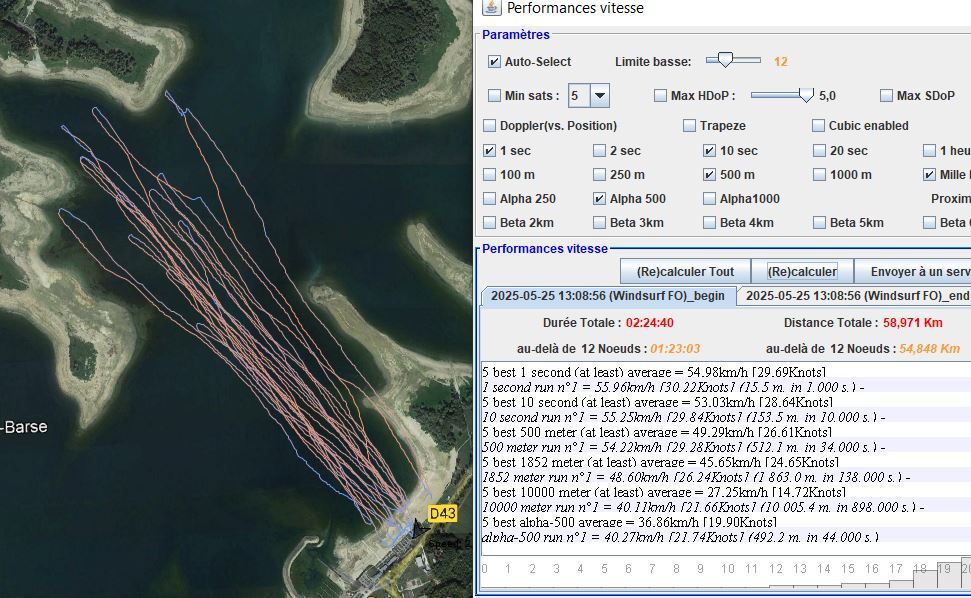971x598 pixels.
Task: Enable the Doppler(vs. Position) option
Action: point(490,126)
